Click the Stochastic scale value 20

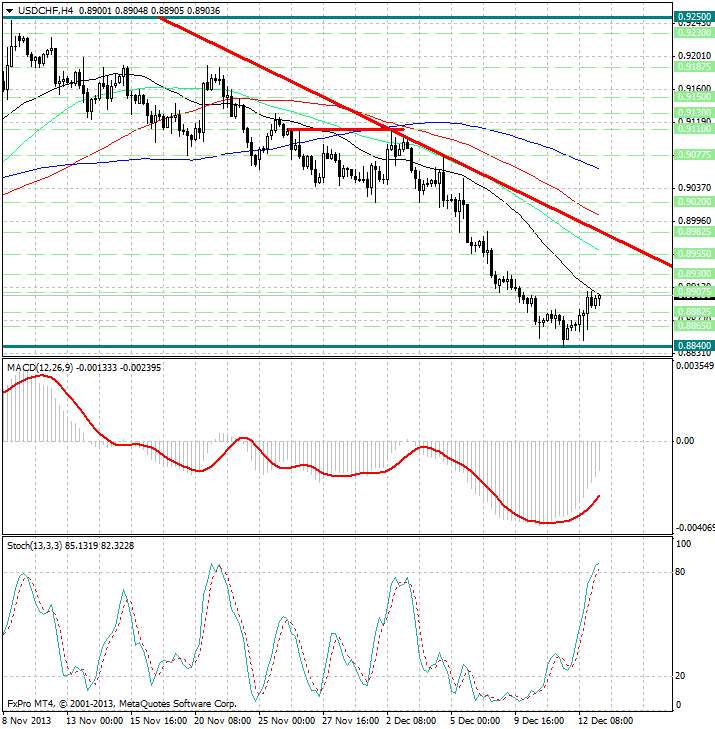(x=680, y=676)
